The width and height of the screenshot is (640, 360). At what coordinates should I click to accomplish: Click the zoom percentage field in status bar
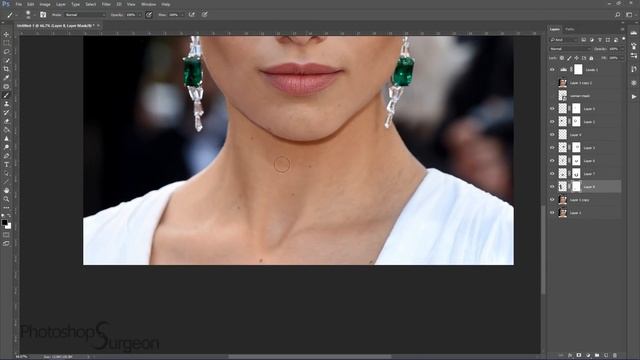tap(21, 357)
